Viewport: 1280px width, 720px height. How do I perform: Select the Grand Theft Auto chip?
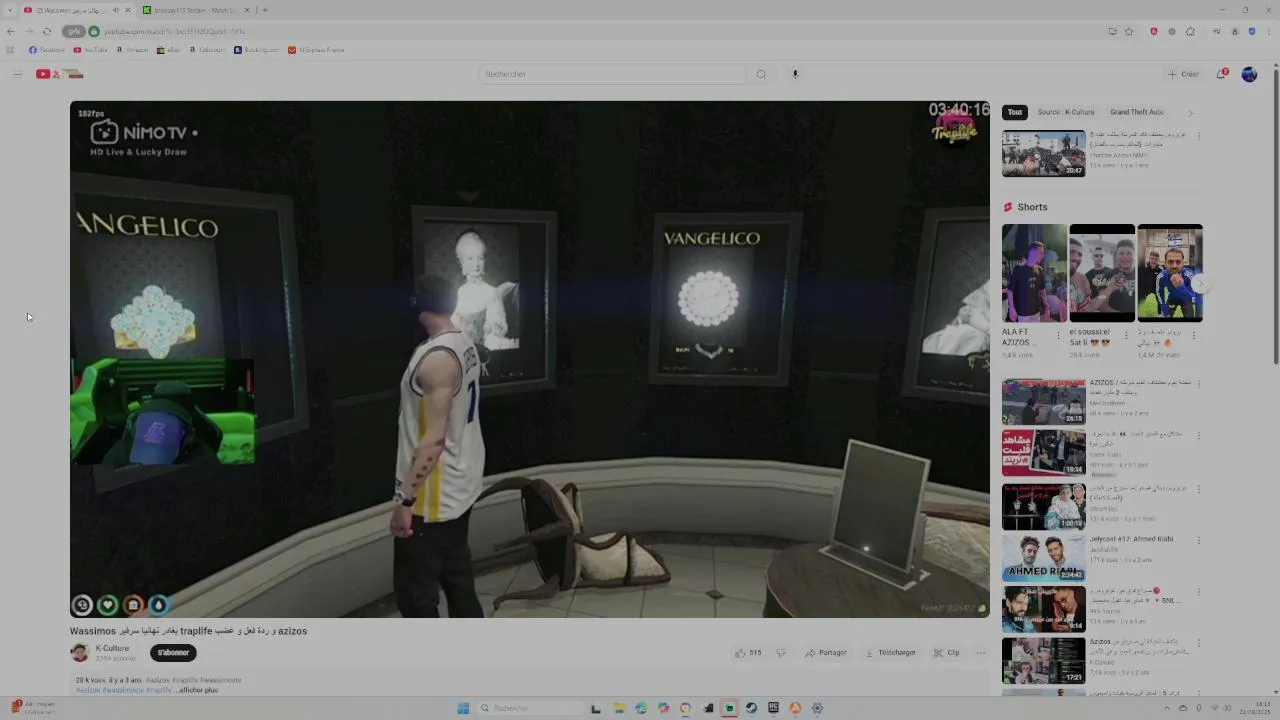point(1137,112)
